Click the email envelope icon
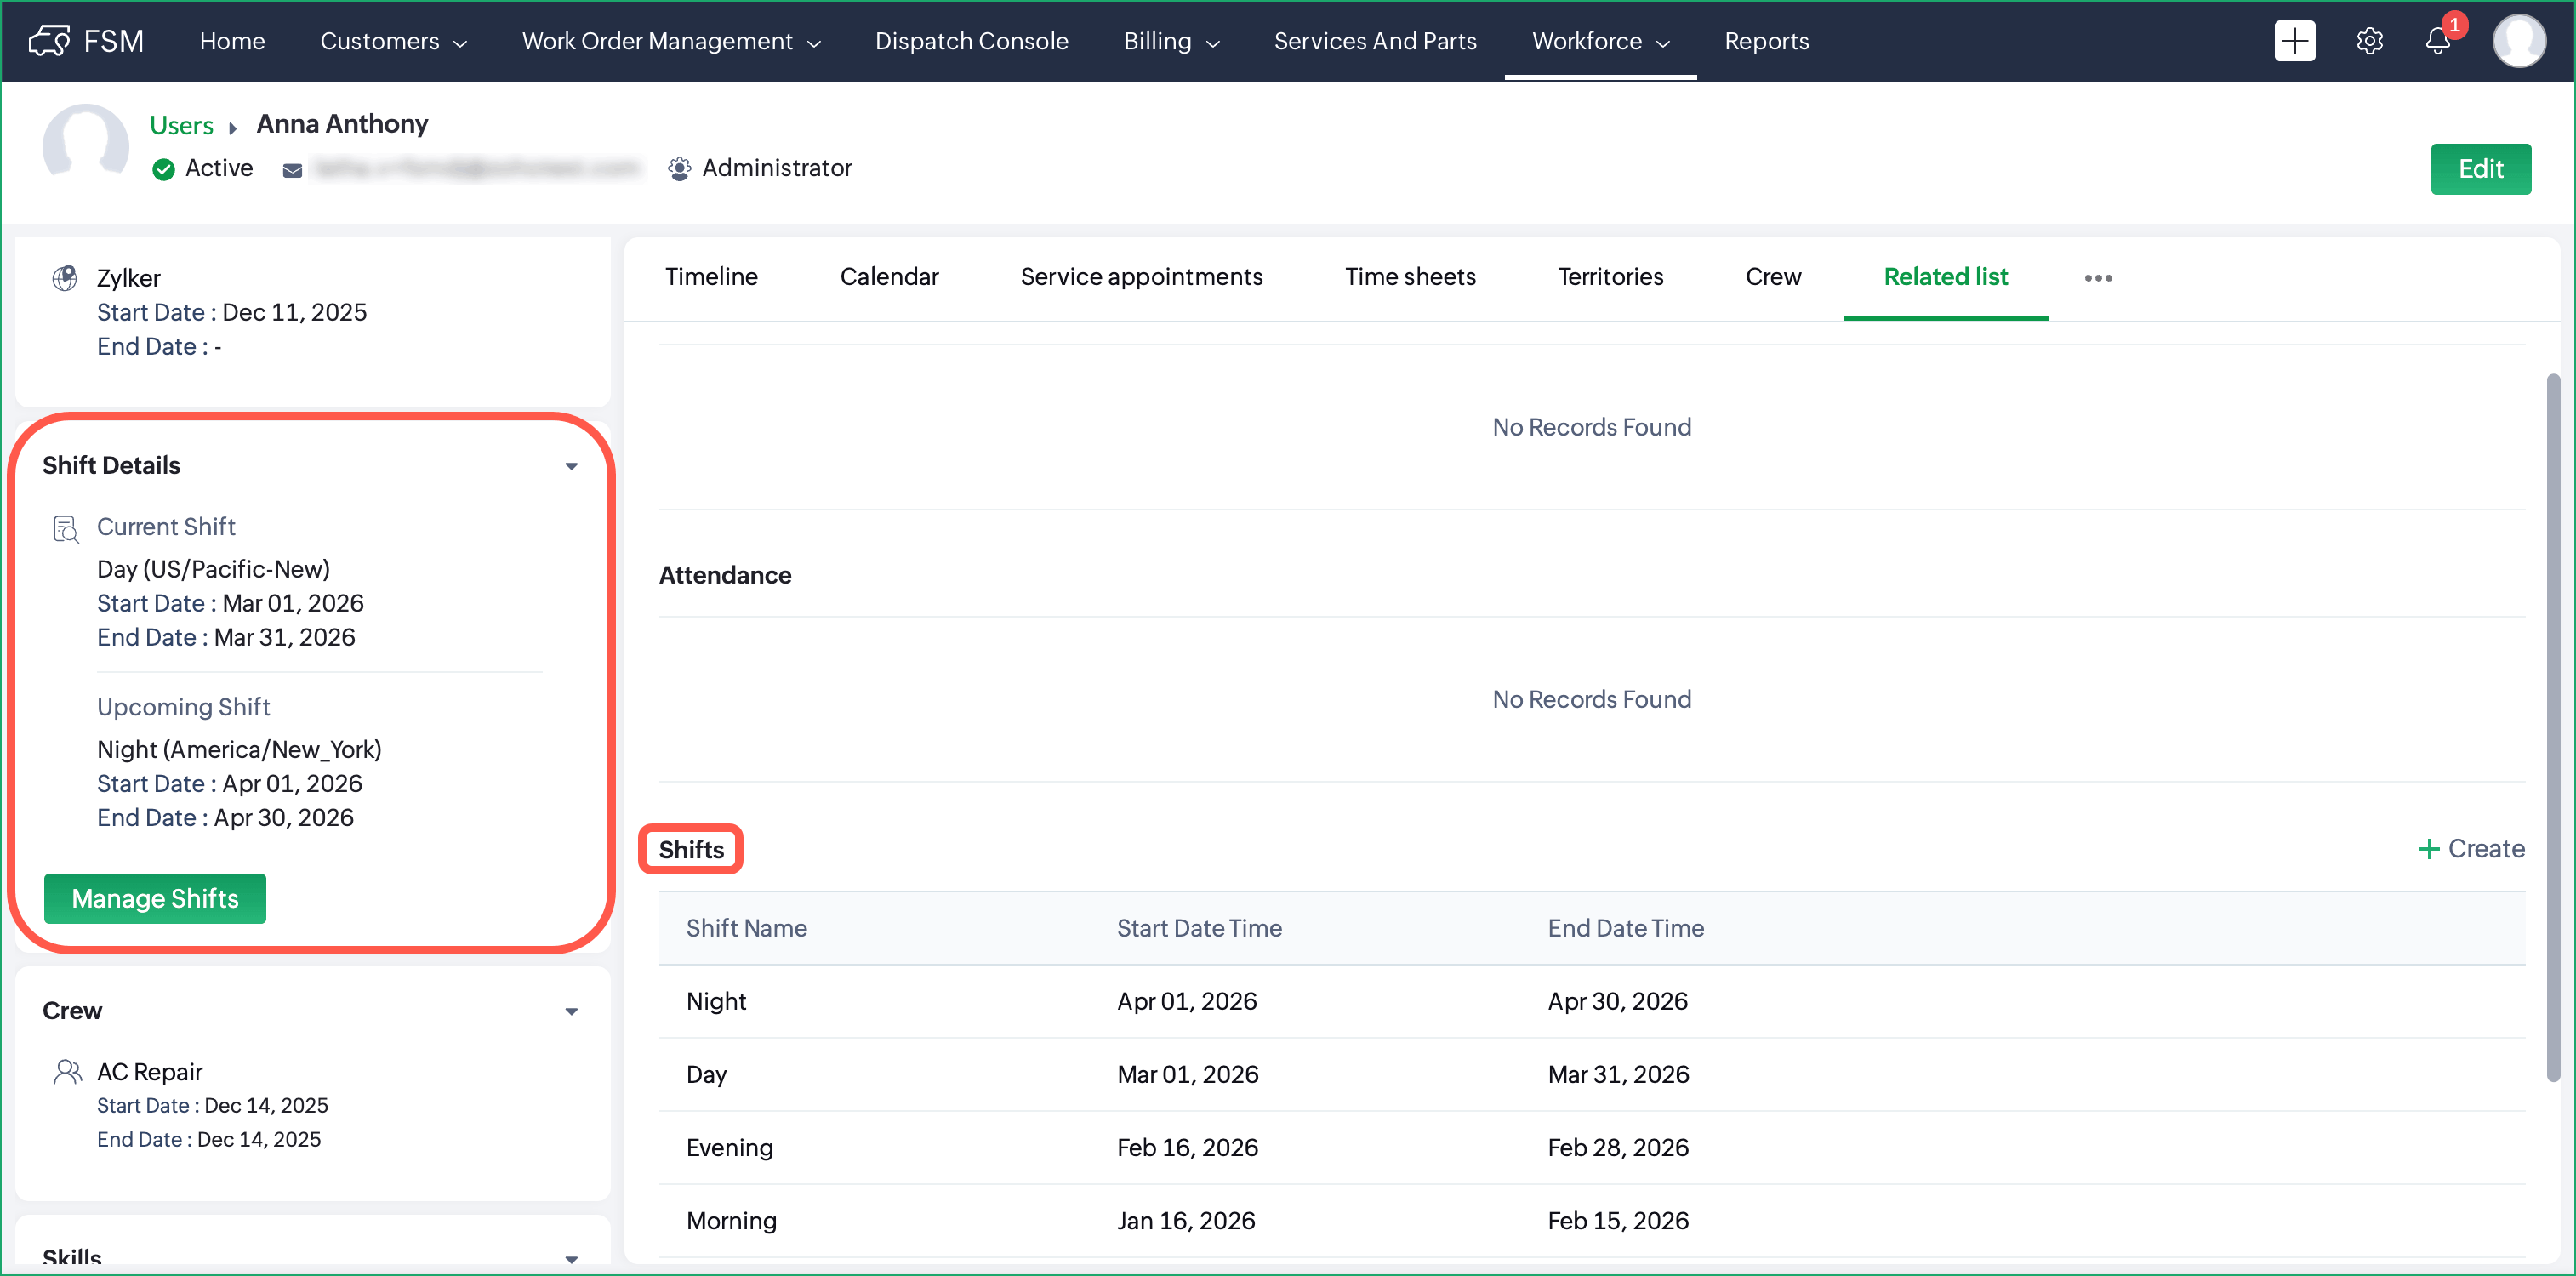Viewport: 2576px width, 1276px height. pyautogui.click(x=292, y=170)
